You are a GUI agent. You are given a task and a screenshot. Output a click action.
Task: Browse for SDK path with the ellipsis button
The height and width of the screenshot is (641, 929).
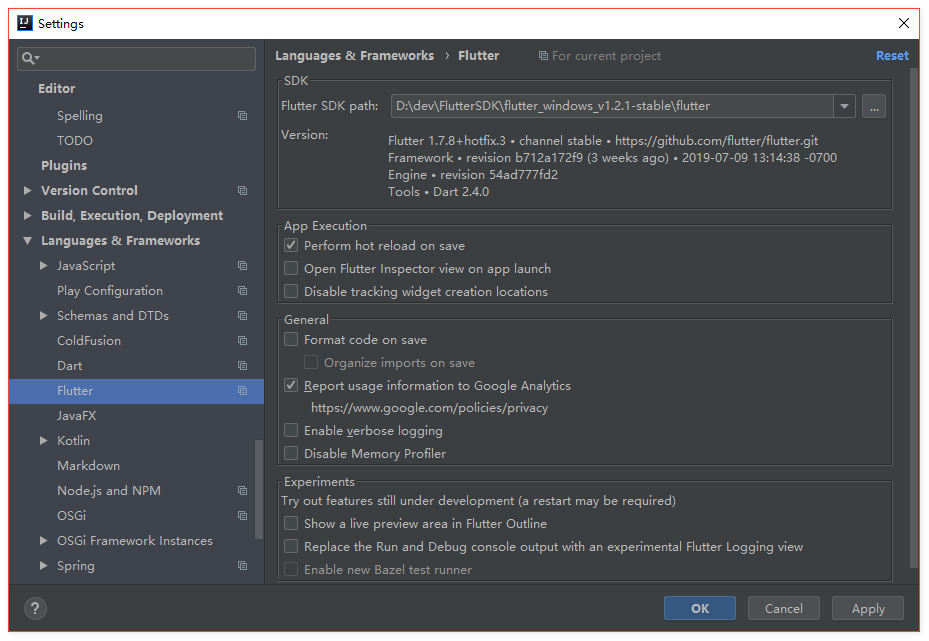pyautogui.click(x=874, y=106)
